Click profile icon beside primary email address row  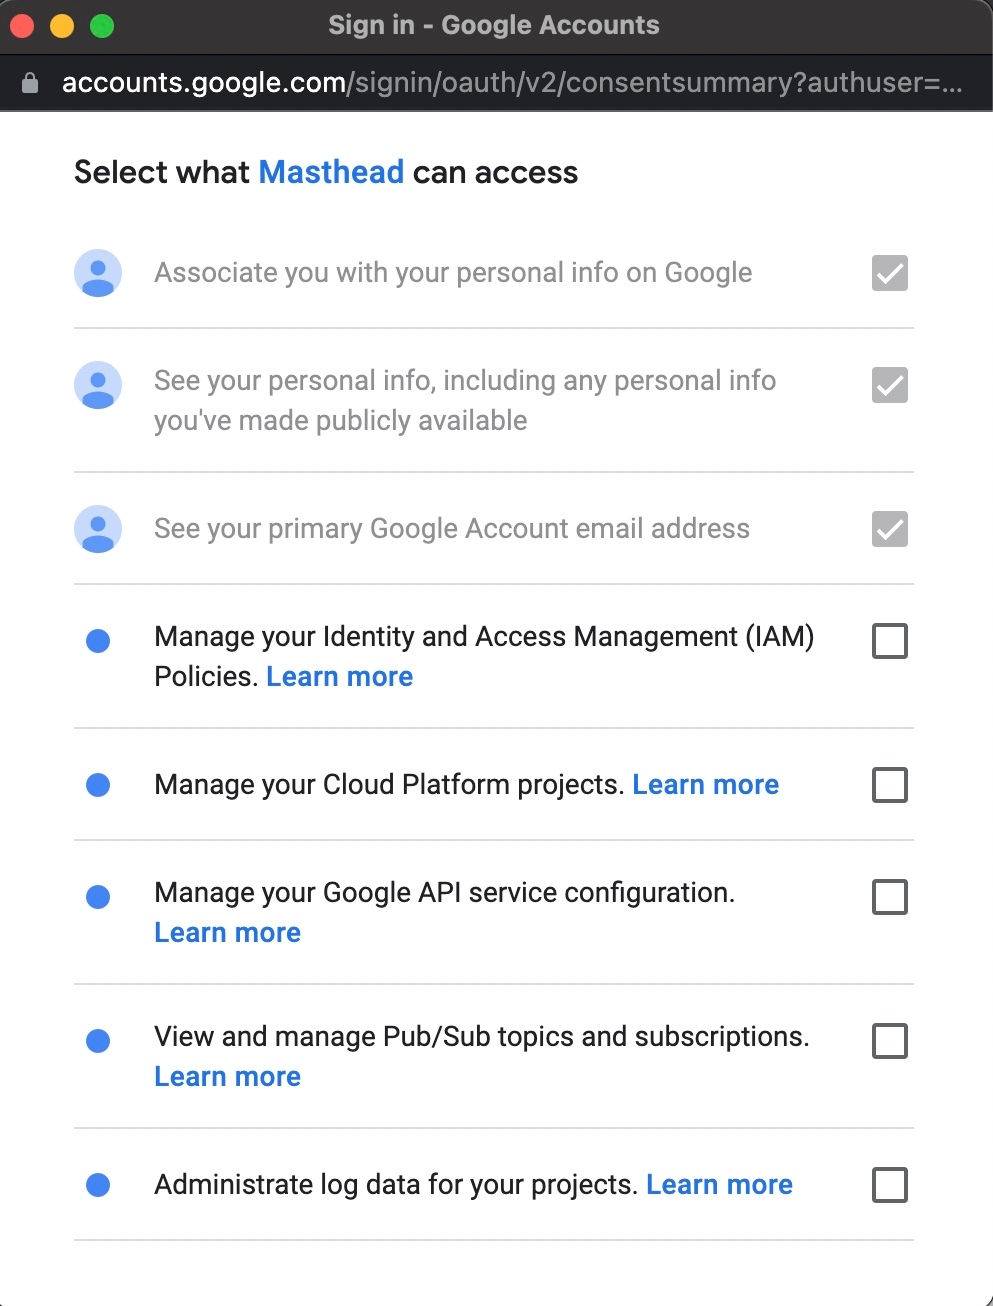pos(98,529)
